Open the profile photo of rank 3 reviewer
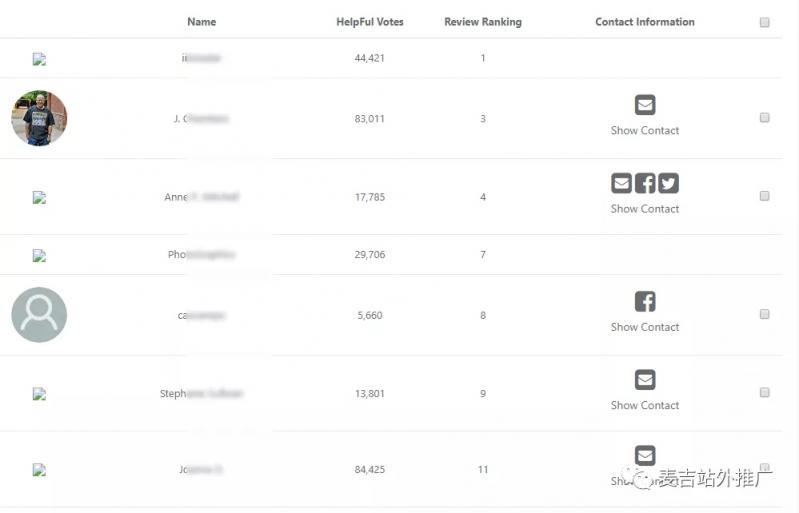 (39, 118)
